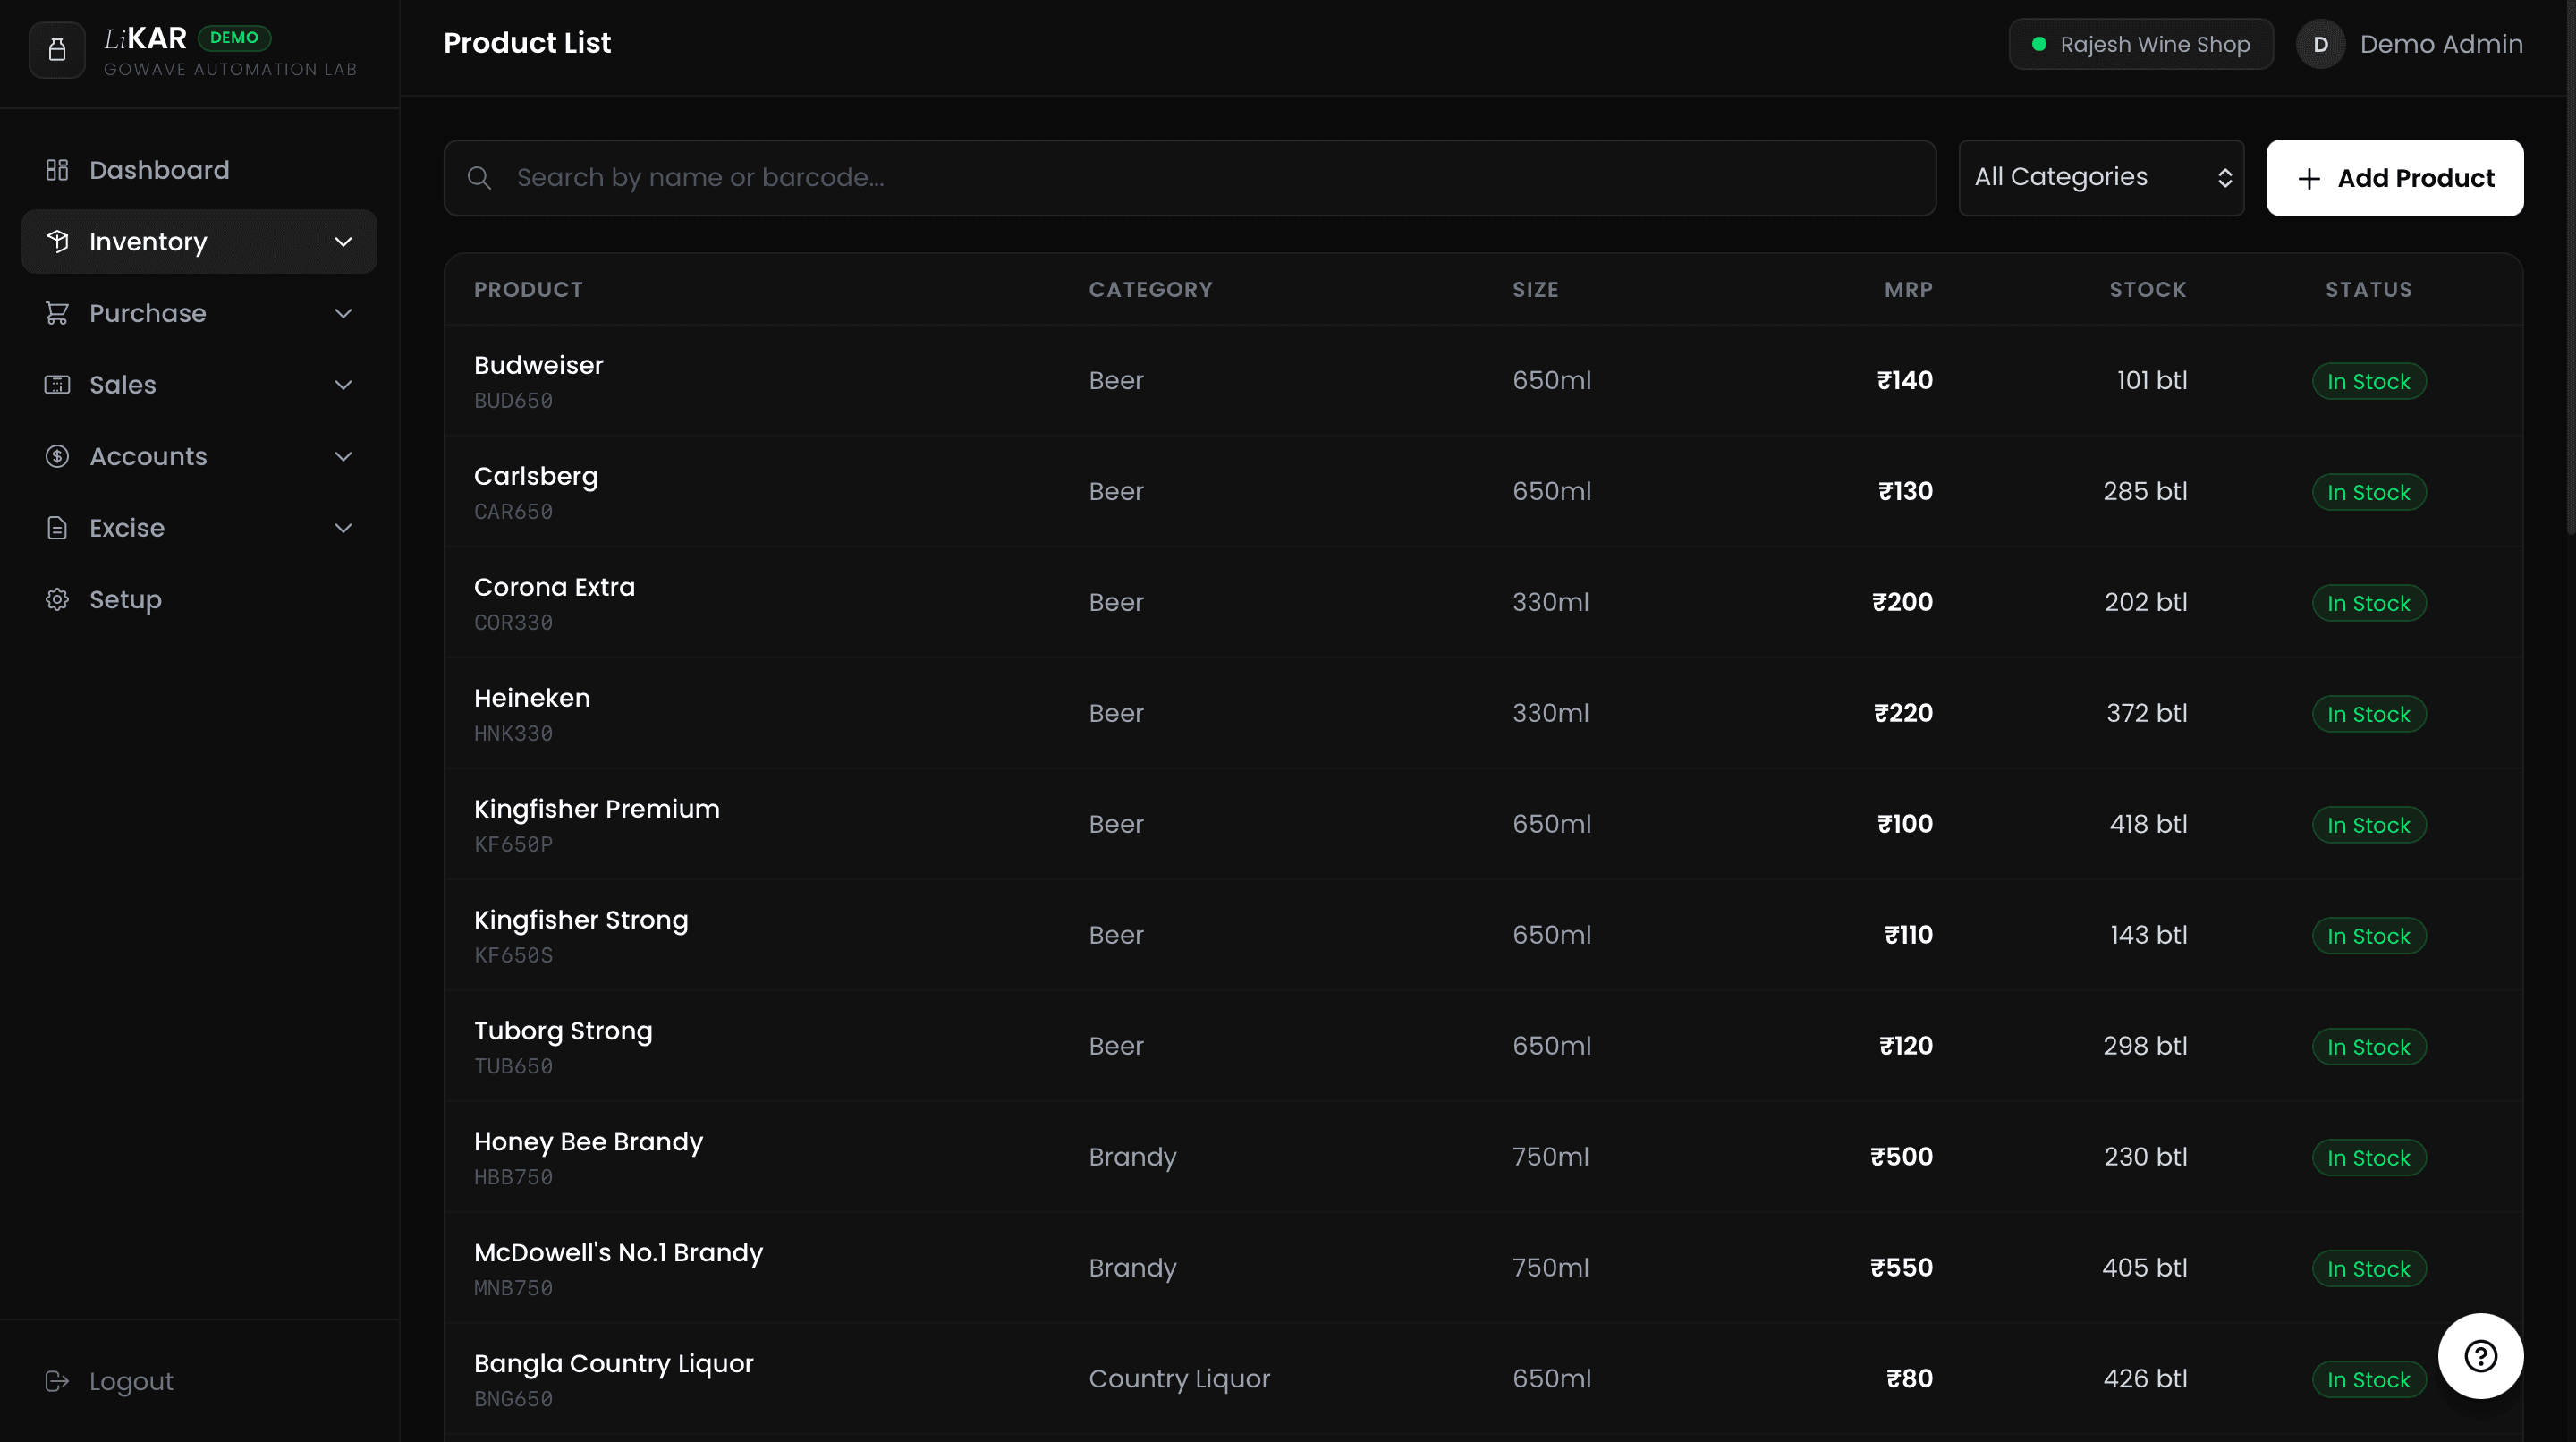Select the Tuborg Strong product name
Screen dimensions: 2576x1442
[x=563, y=1031]
